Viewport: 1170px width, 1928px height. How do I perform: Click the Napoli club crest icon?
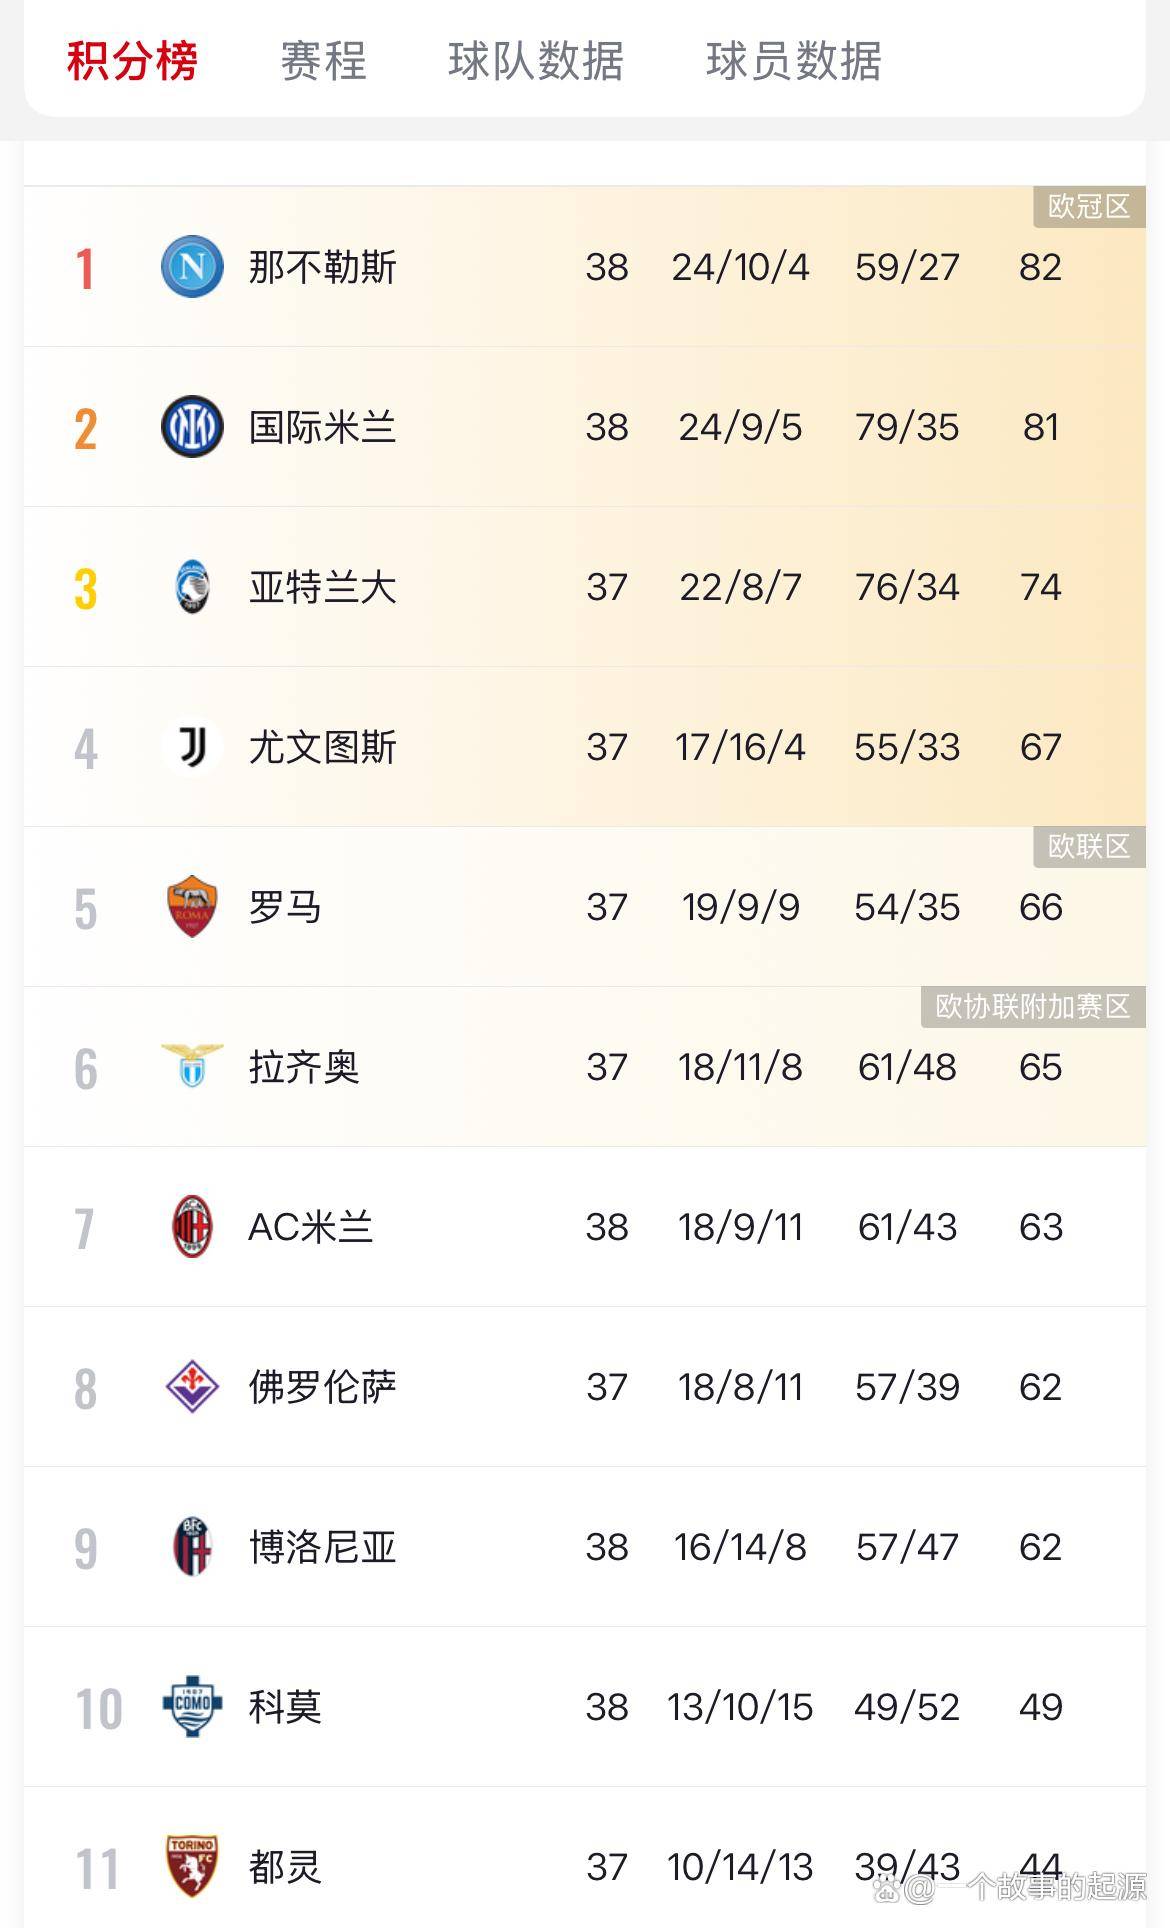click(x=192, y=267)
